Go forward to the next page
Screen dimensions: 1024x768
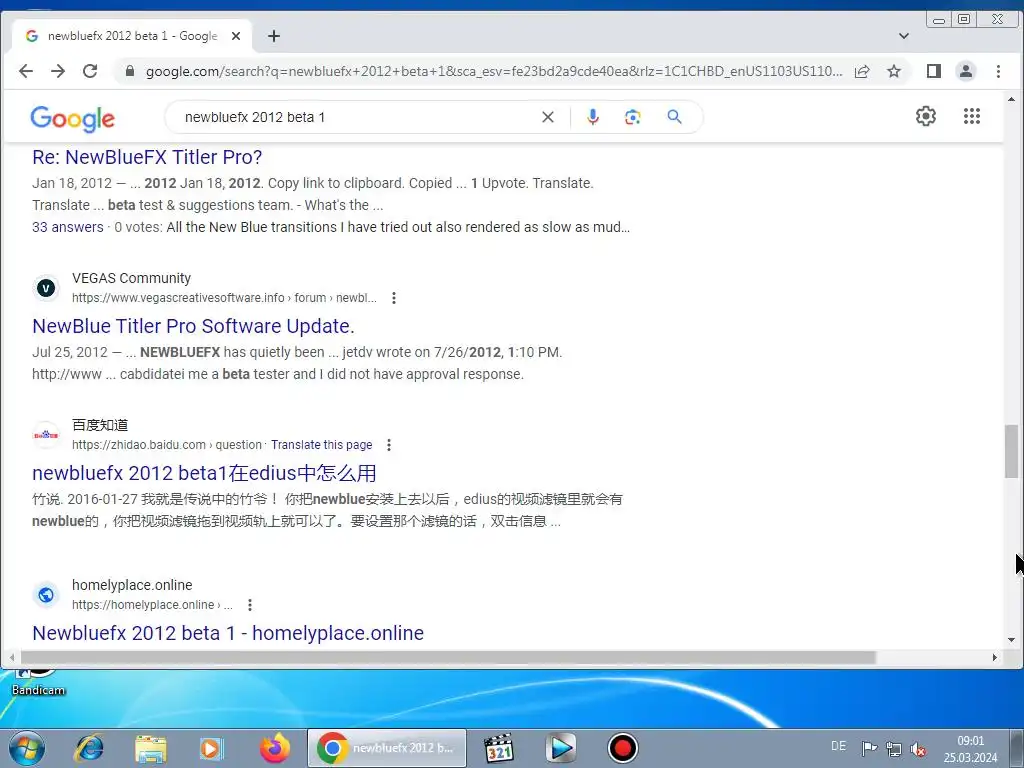coord(57,71)
